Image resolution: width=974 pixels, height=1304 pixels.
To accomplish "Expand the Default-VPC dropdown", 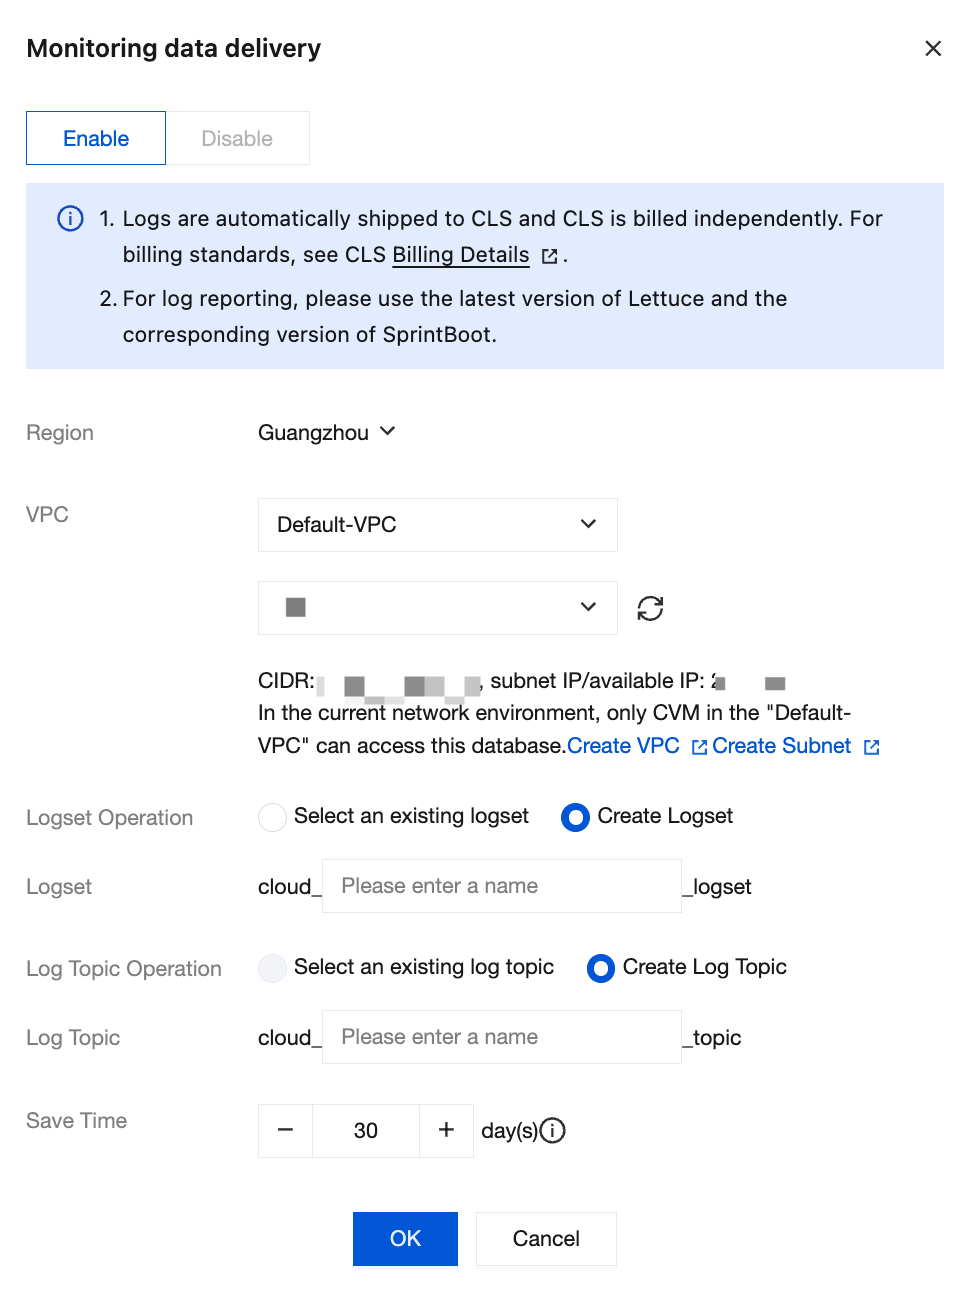I will coord(437,525).
